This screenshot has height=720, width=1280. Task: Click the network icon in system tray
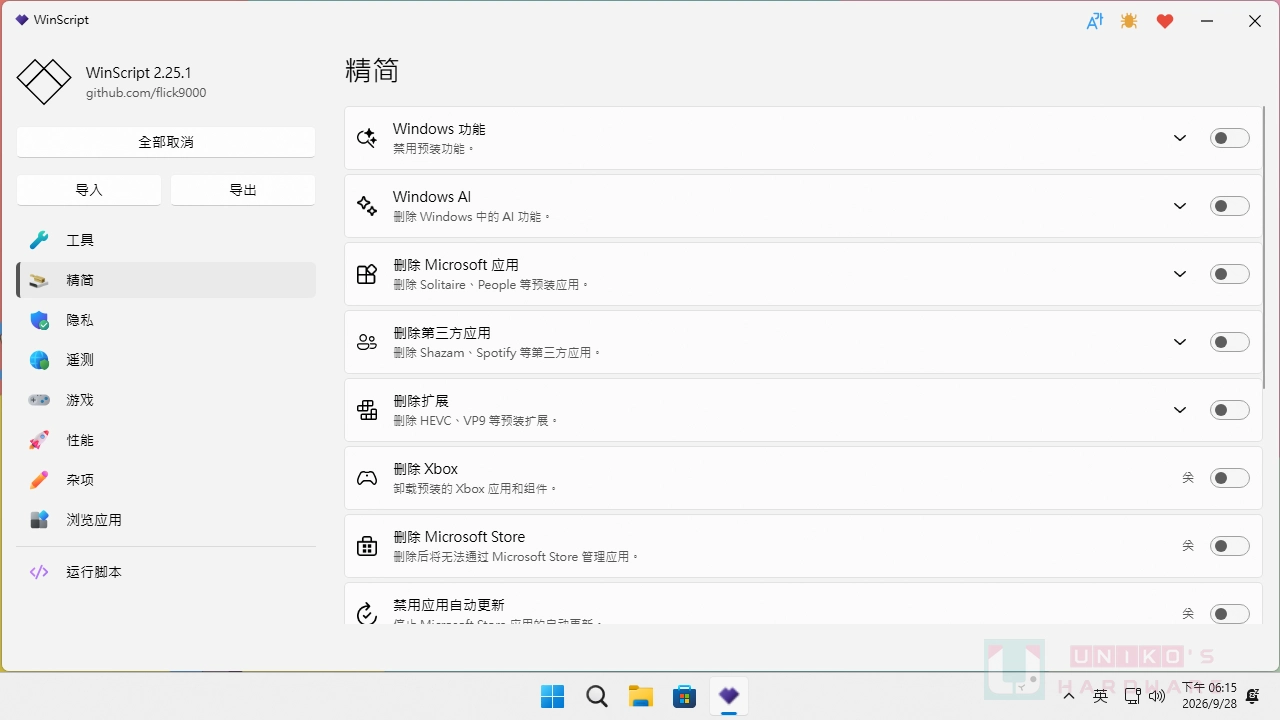tap(1132, 696)
